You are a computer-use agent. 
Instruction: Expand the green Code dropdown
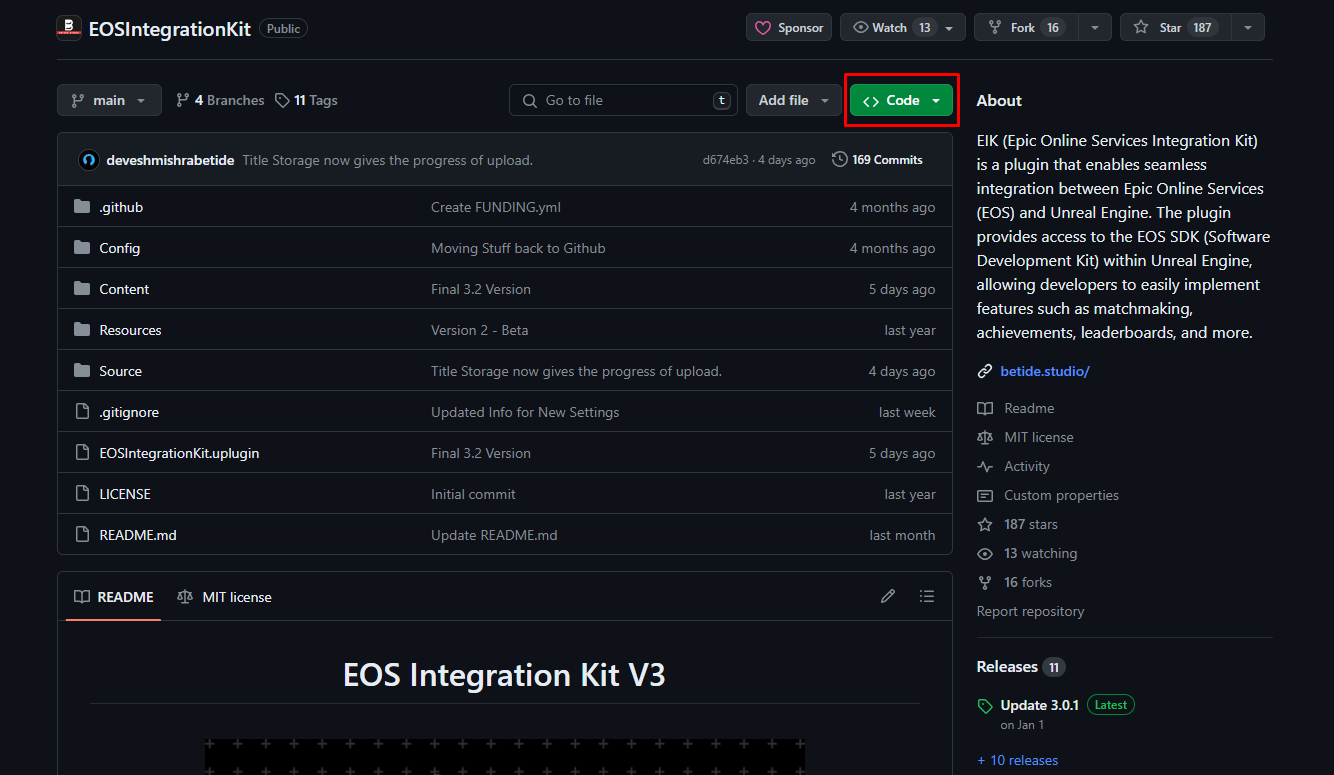click(901, 100)
